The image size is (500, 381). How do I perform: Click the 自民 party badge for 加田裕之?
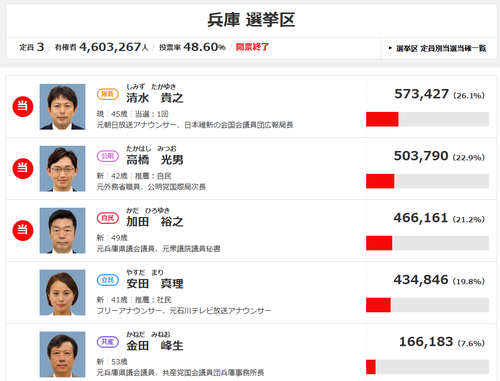(108, 218)
